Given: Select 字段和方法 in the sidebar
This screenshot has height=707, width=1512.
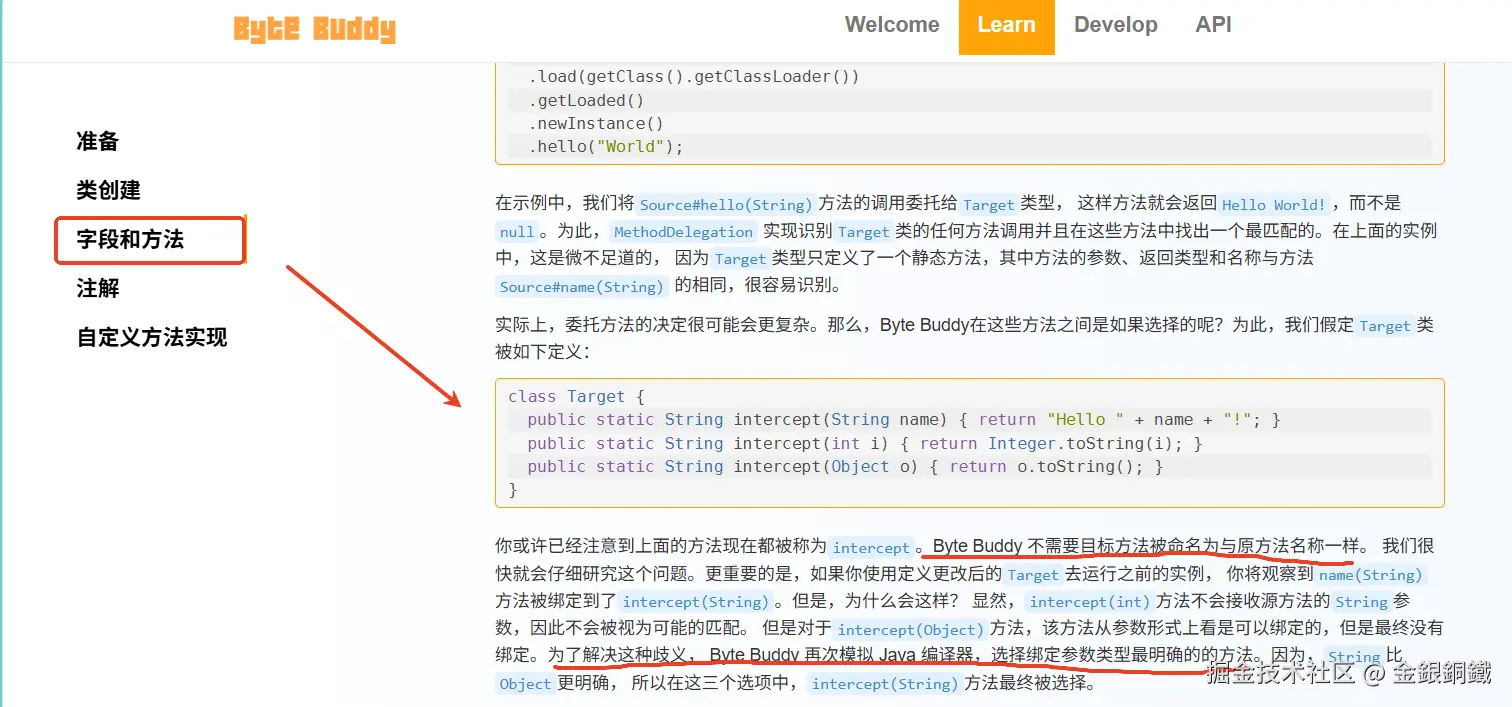Looking at the screenshot, I should tap(130, 239).
